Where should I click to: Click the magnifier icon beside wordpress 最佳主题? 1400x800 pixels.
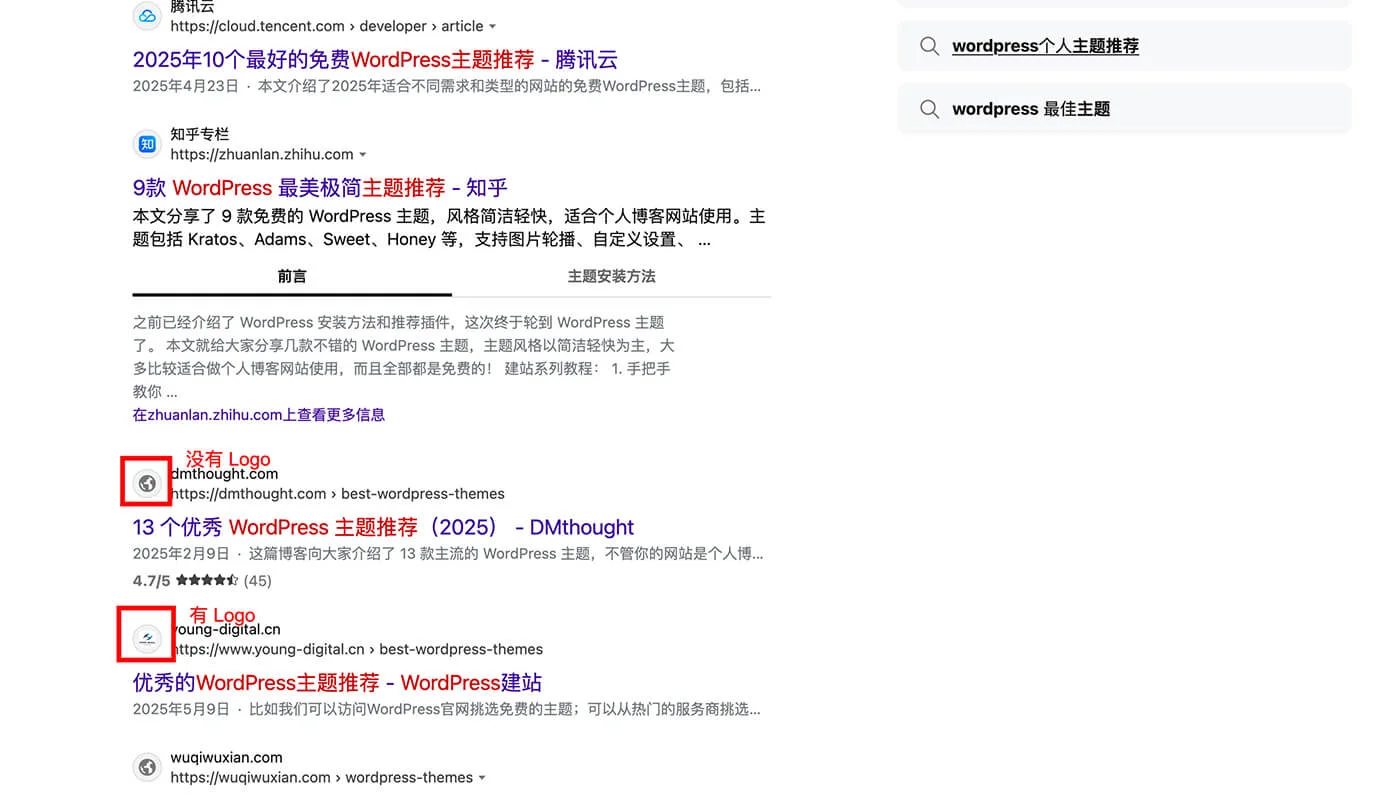tap(929, 108)
